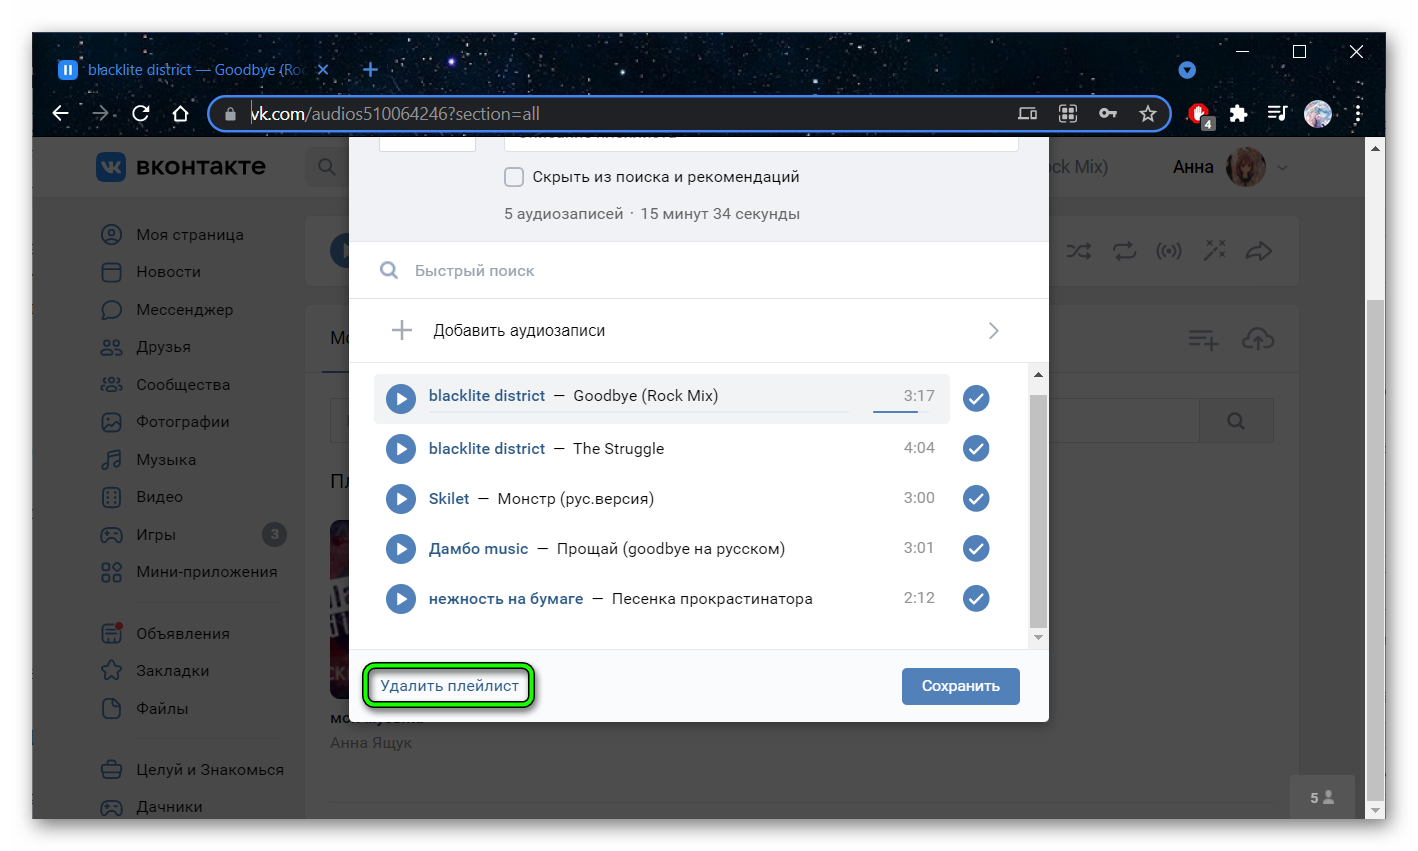
Task: Tick Скрыть из поиска и рекомендаций checkbox
Action: click(514, 177)
